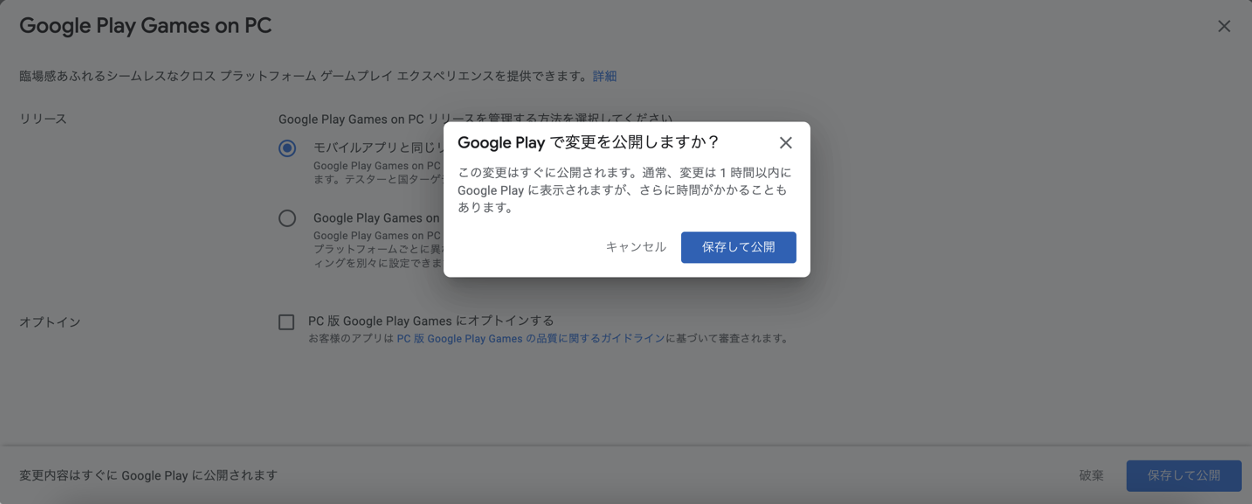Click キャンセル in the dialog
Screen dimensions: 1252x504
coord(635,247)
